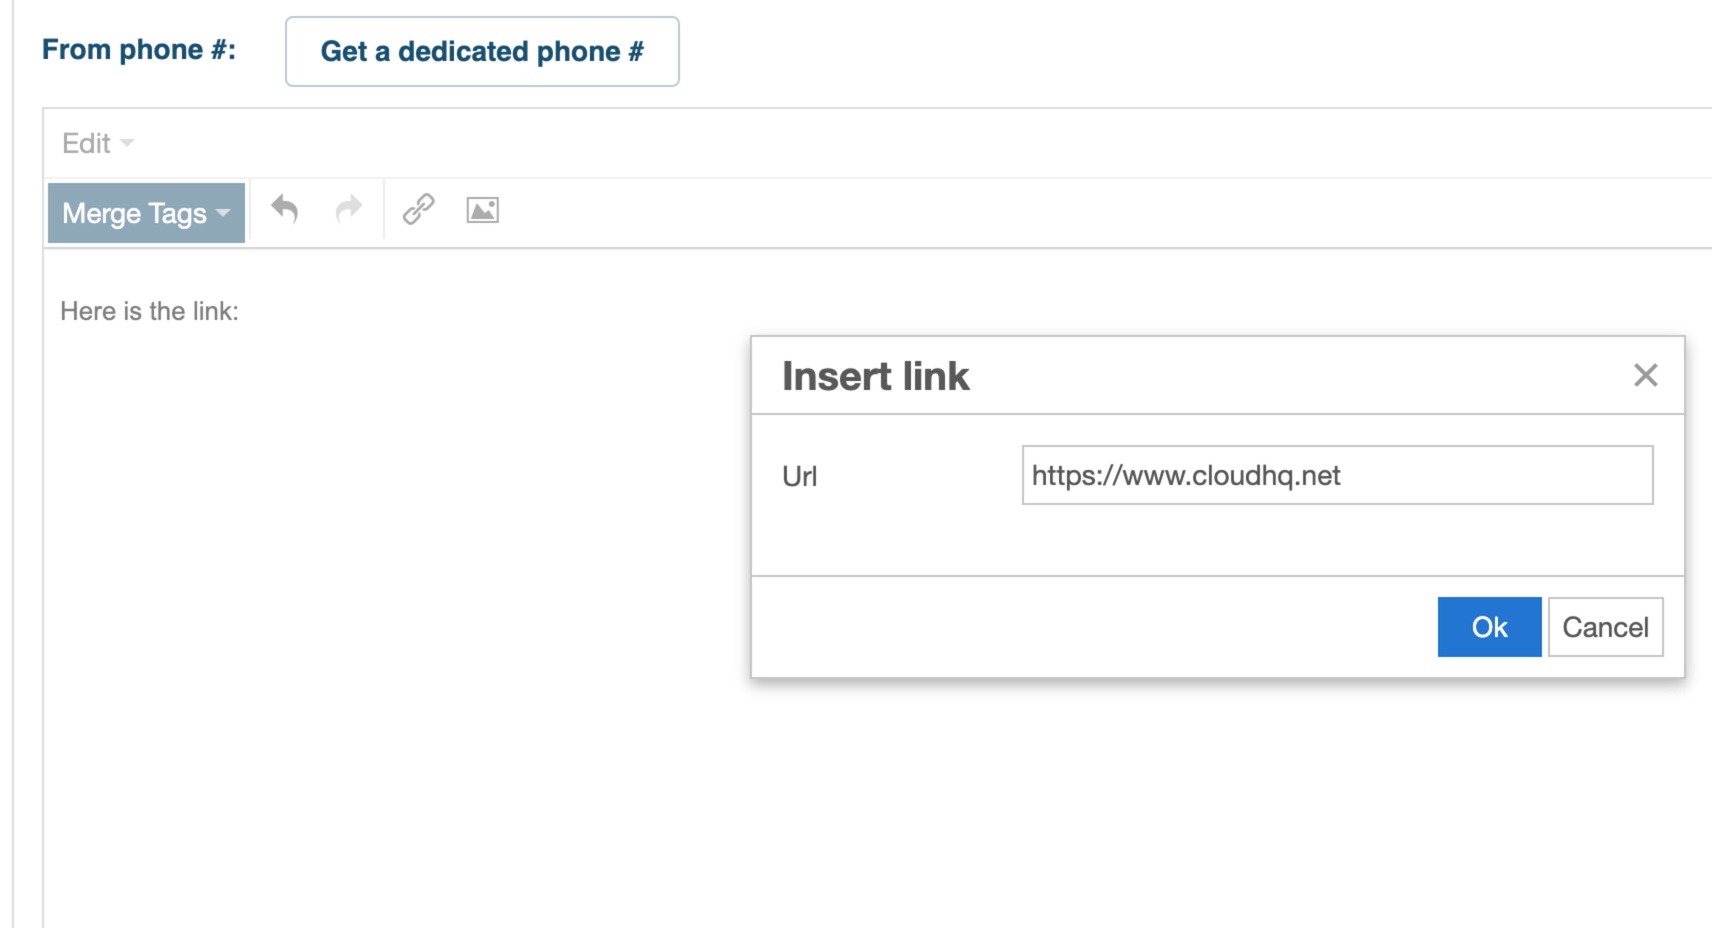Dismiss the dialog using the Cancel button
1712x928 pixels.
point(1605,627)
